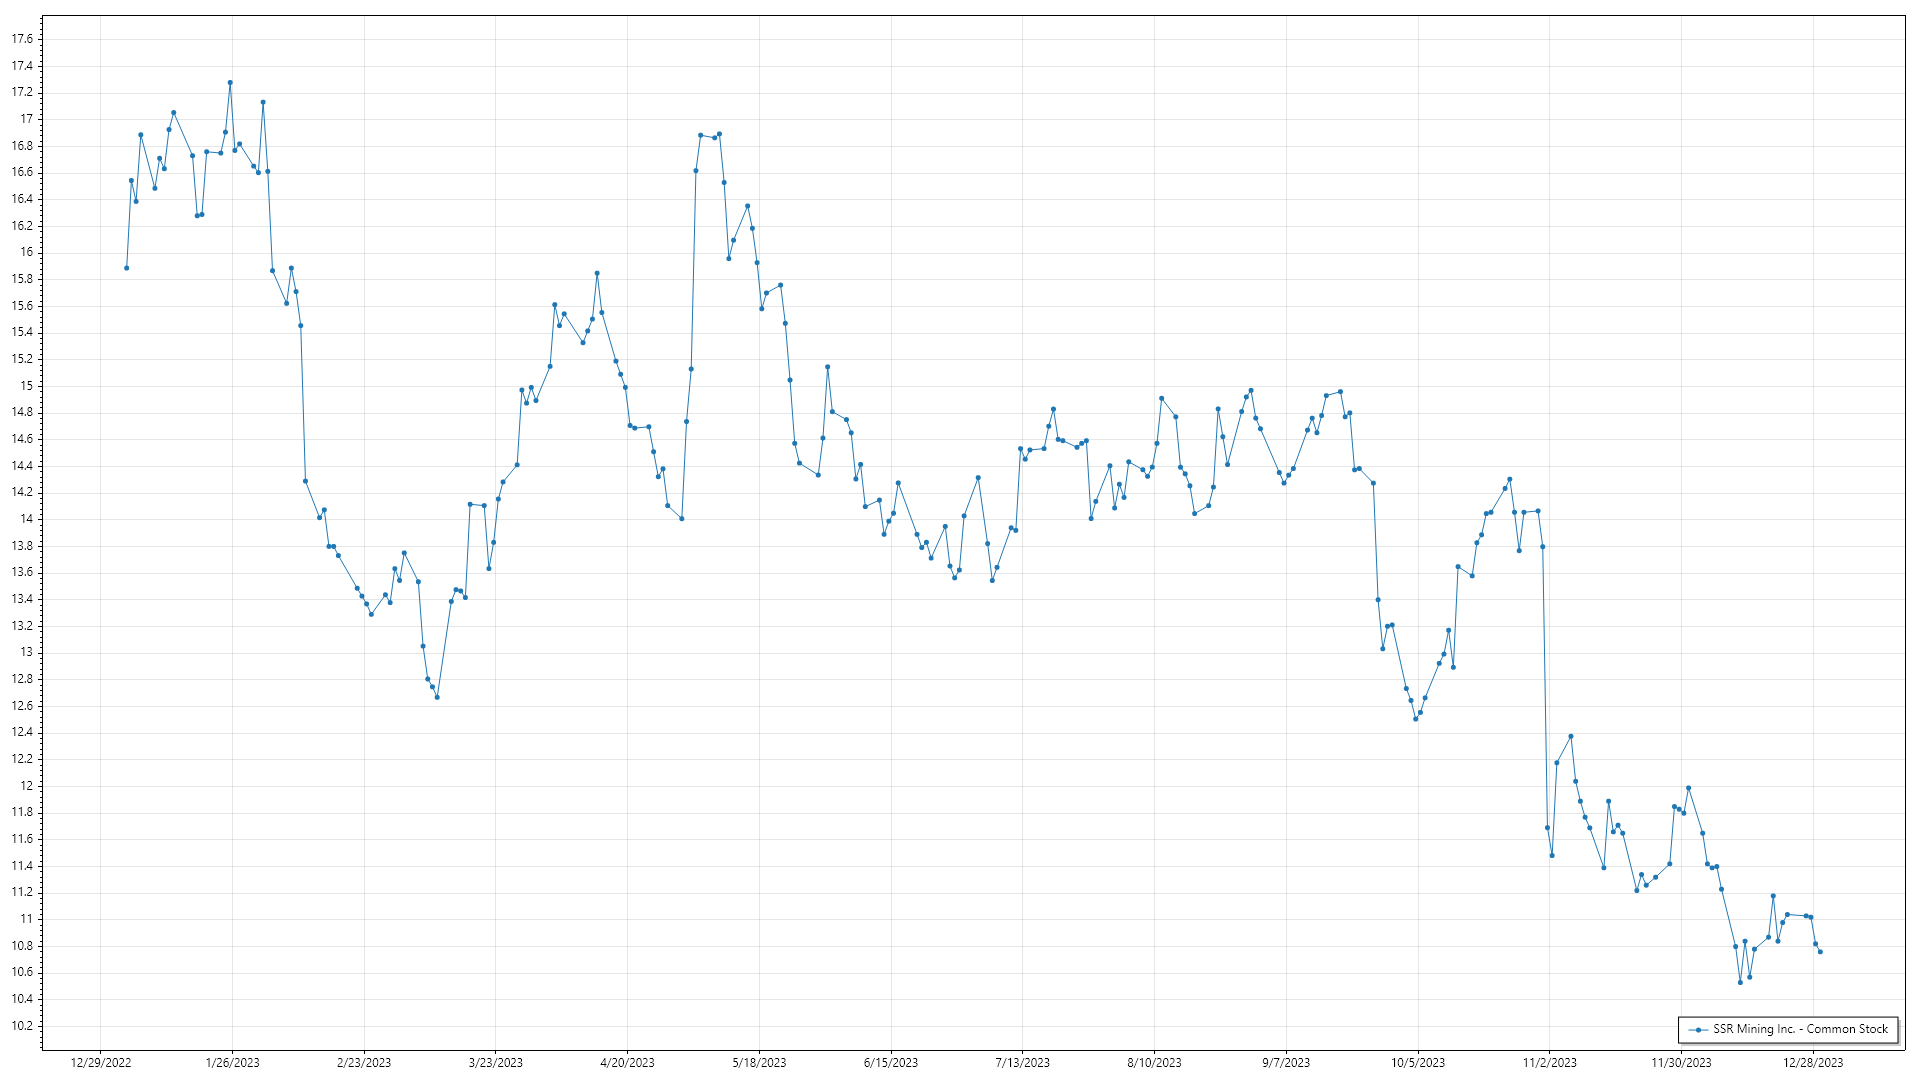Screen dimensions: 1920x1080
Task: Click the first data point of the series
Action: pyautogui.click(x=126, y=268)
